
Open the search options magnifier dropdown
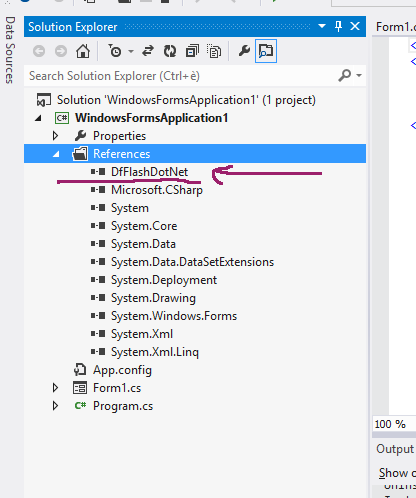350,76
